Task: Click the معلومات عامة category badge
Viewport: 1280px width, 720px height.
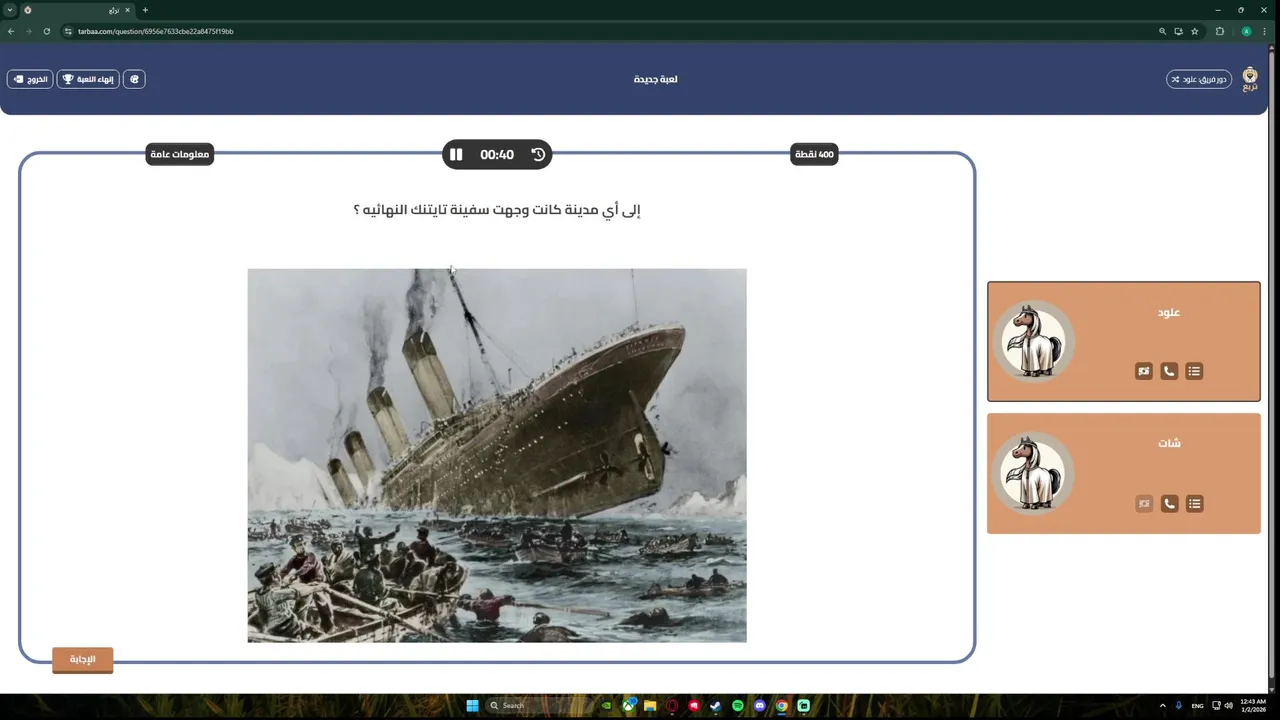Action: tap(180, 155)
